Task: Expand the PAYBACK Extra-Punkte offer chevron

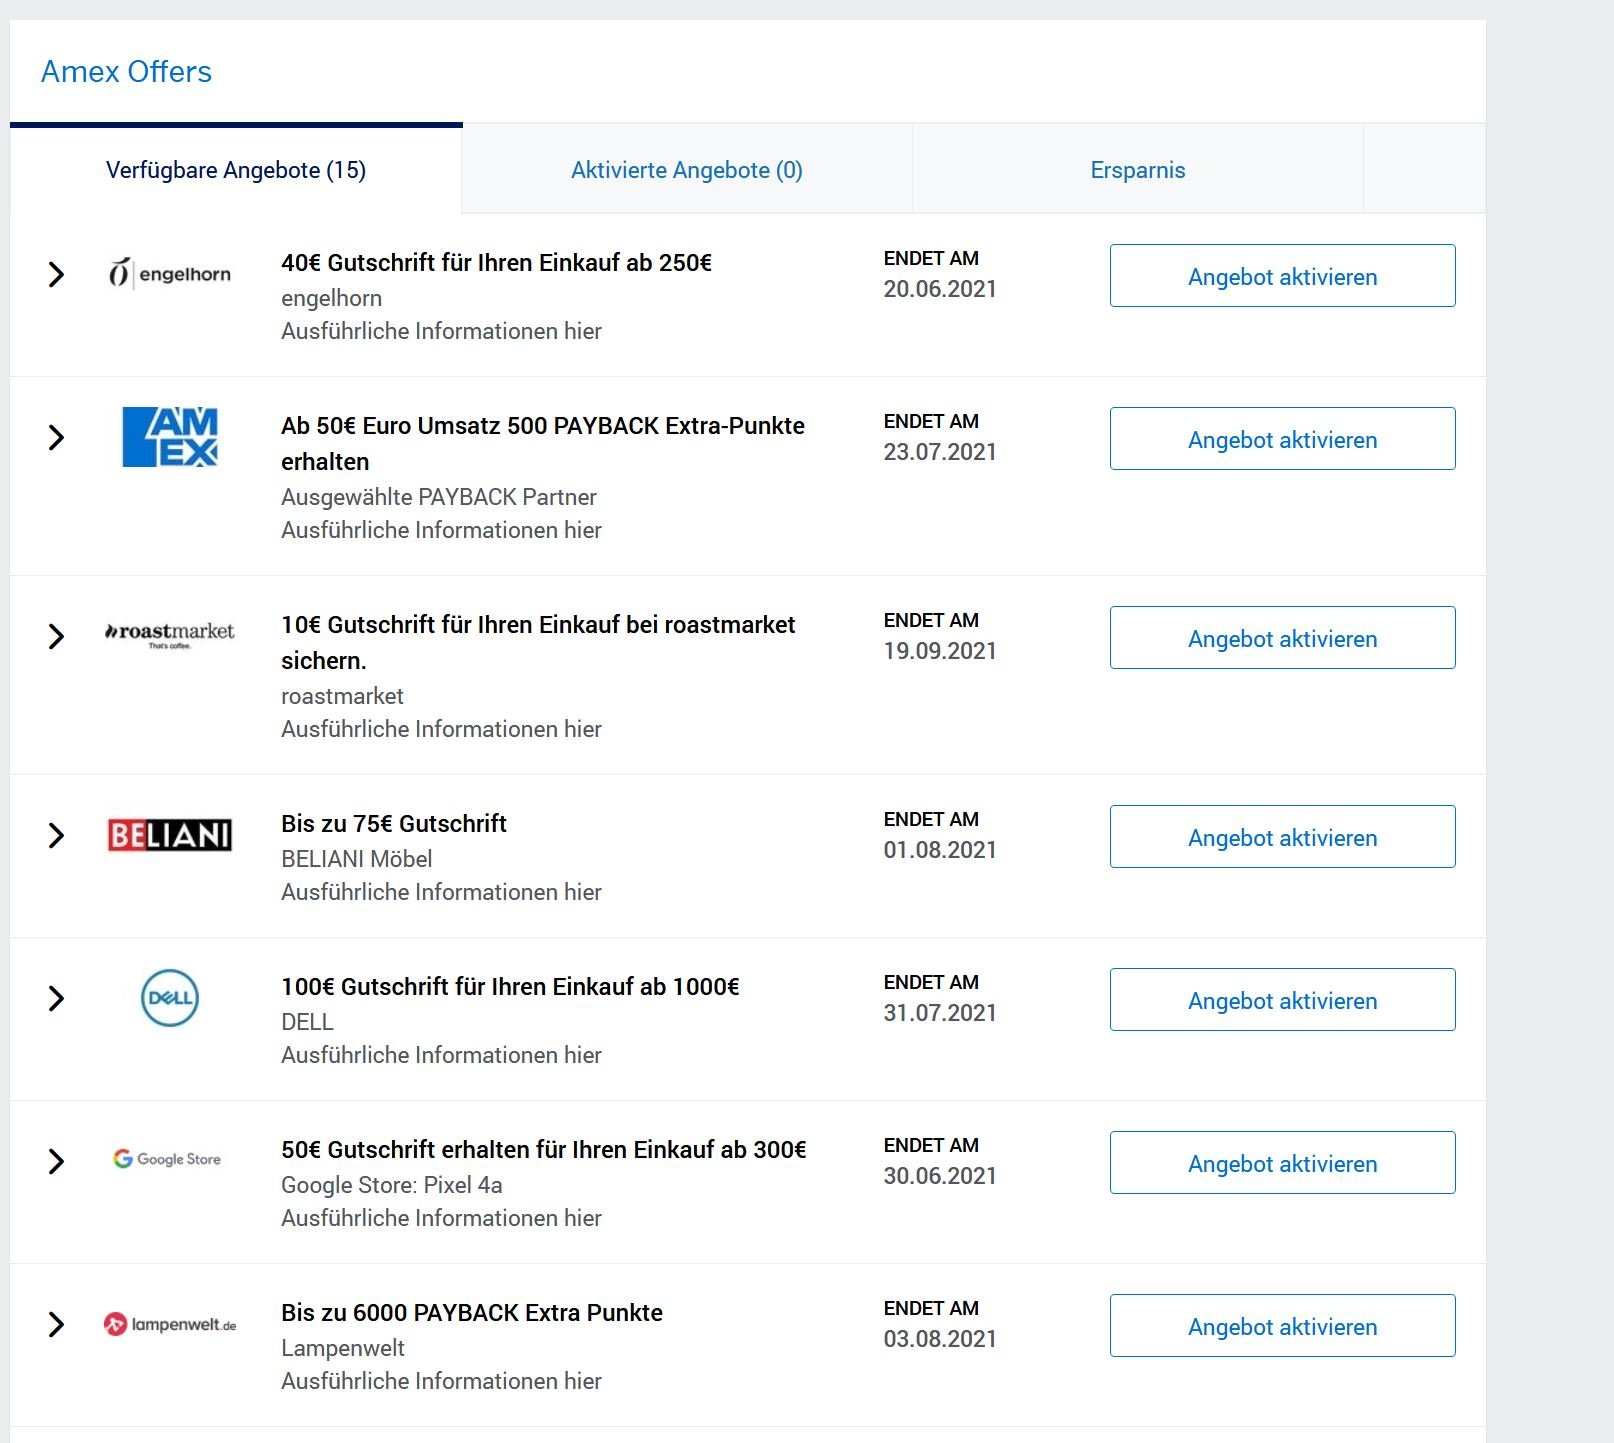Action: [56, 437]
